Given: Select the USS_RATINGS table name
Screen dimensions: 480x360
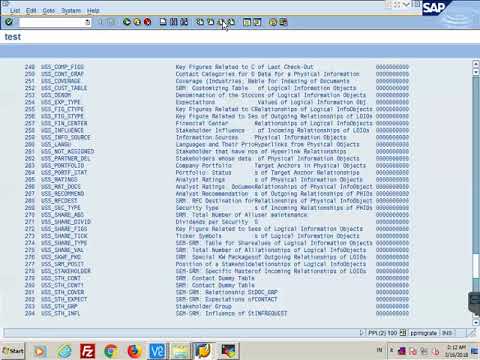Looking at the screenshot, I should pyautogui.click(x=59, y=180).
